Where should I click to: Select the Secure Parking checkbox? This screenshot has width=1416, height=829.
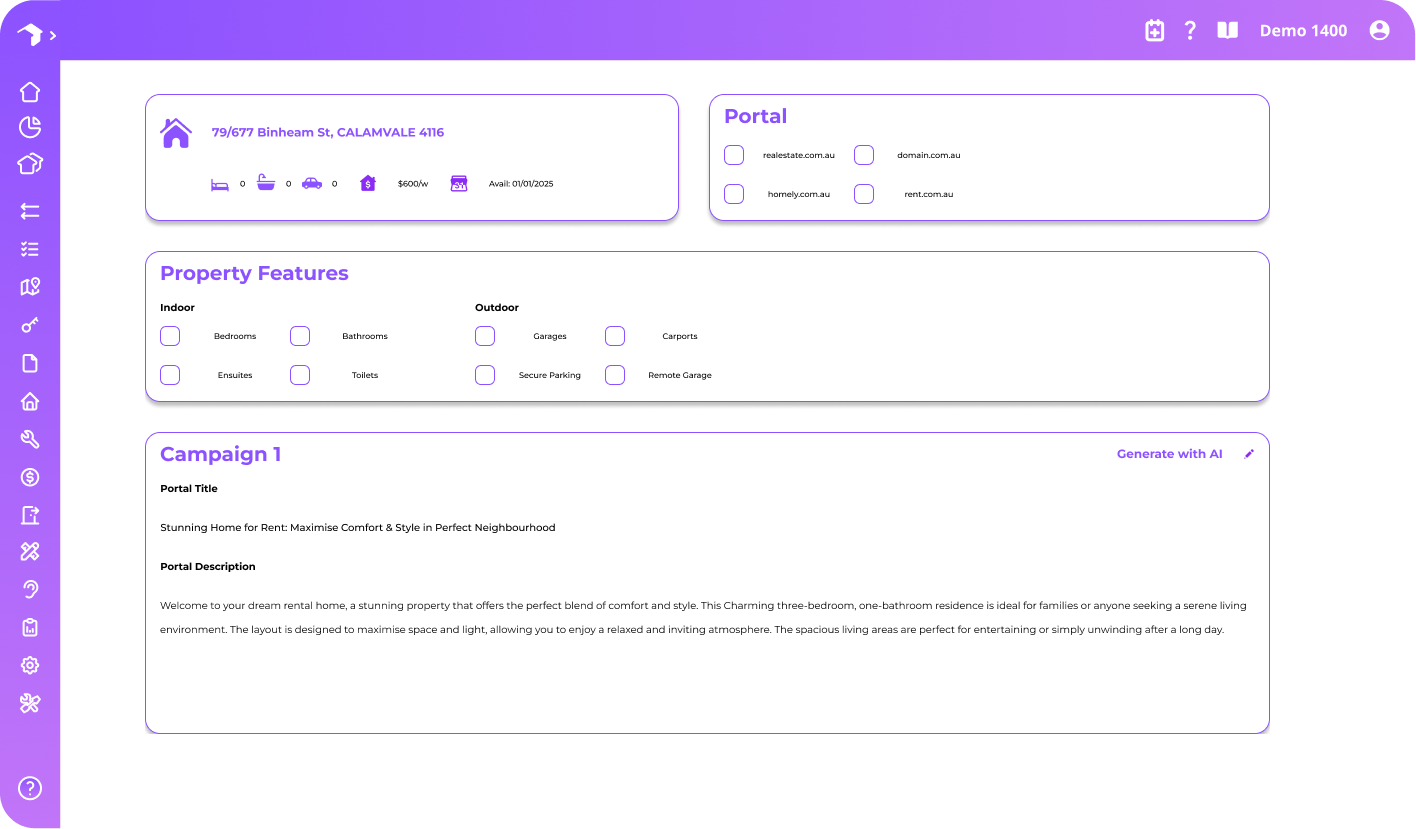coord(485,375)
